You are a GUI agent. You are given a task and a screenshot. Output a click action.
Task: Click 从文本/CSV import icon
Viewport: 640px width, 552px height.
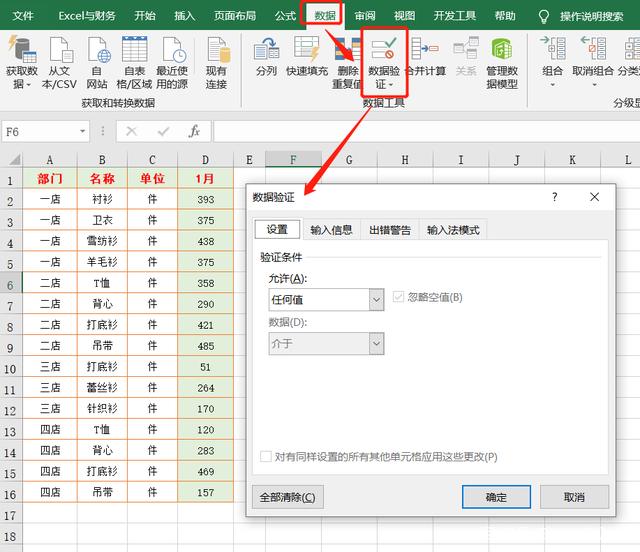[59, 52]
